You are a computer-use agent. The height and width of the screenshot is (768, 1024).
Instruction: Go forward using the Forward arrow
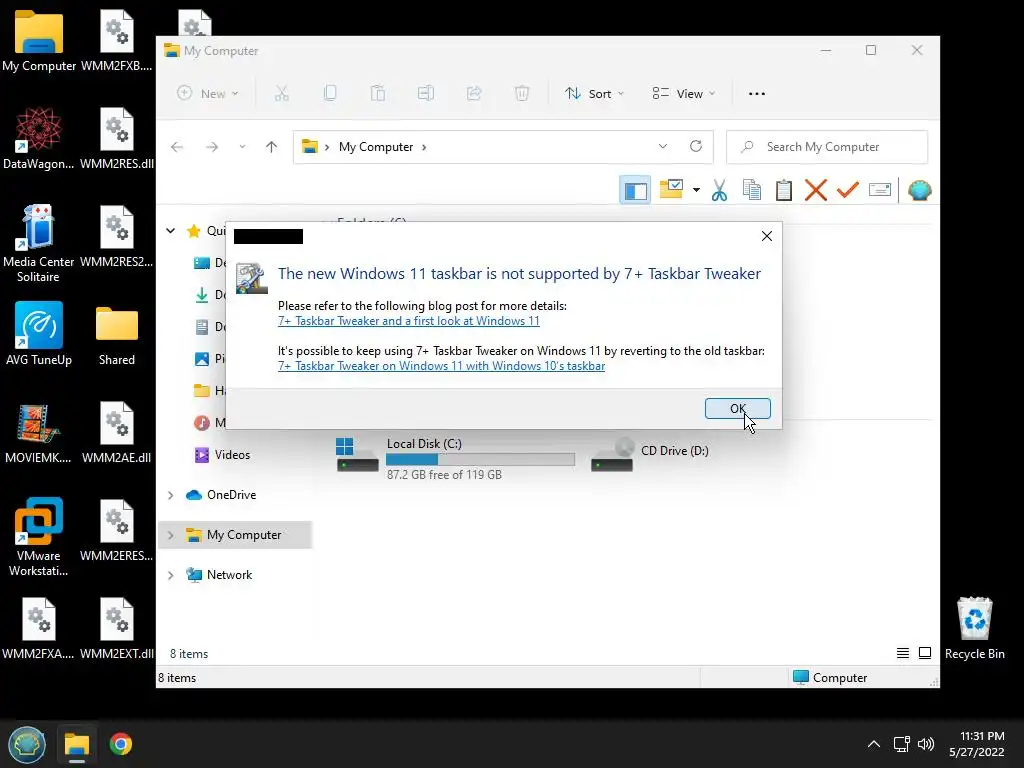[212, 147]
